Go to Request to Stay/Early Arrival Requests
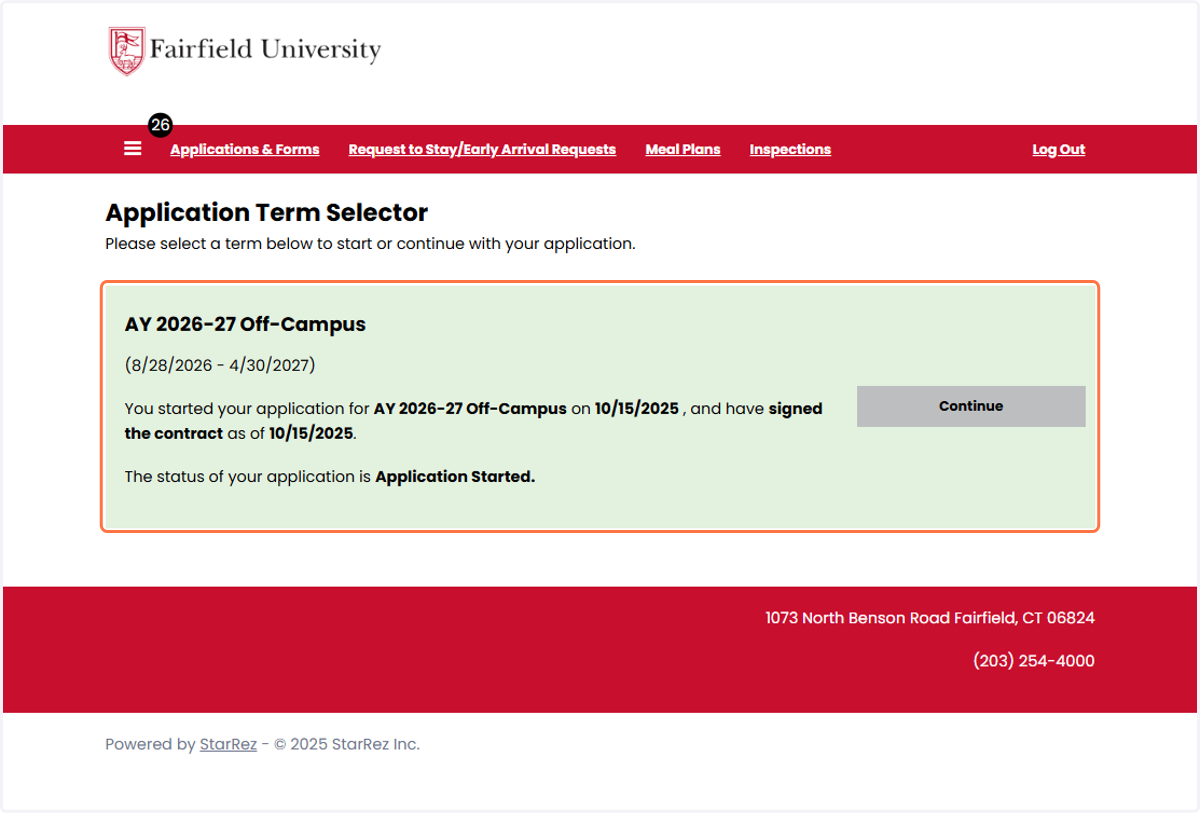 [482, 149]
